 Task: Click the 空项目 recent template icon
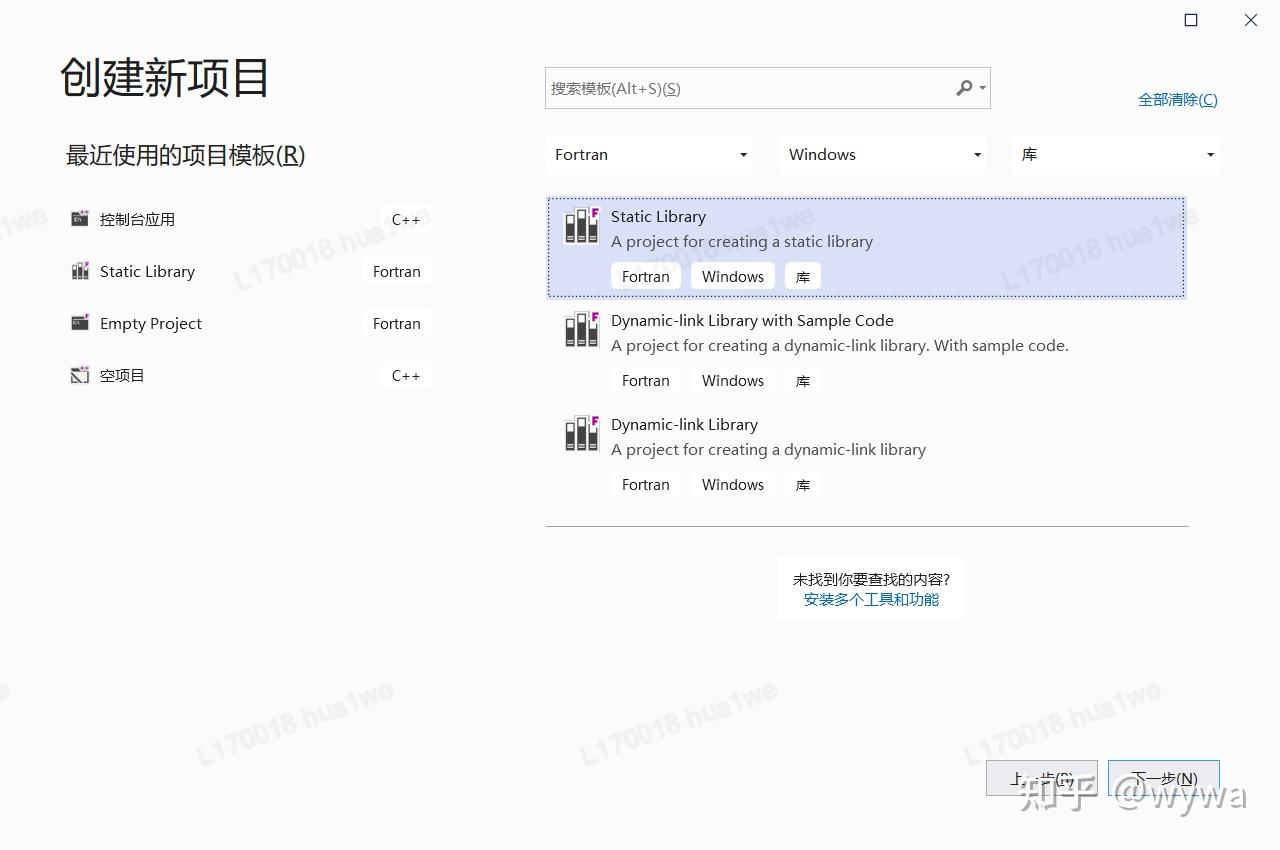click(x=79, y=375)
